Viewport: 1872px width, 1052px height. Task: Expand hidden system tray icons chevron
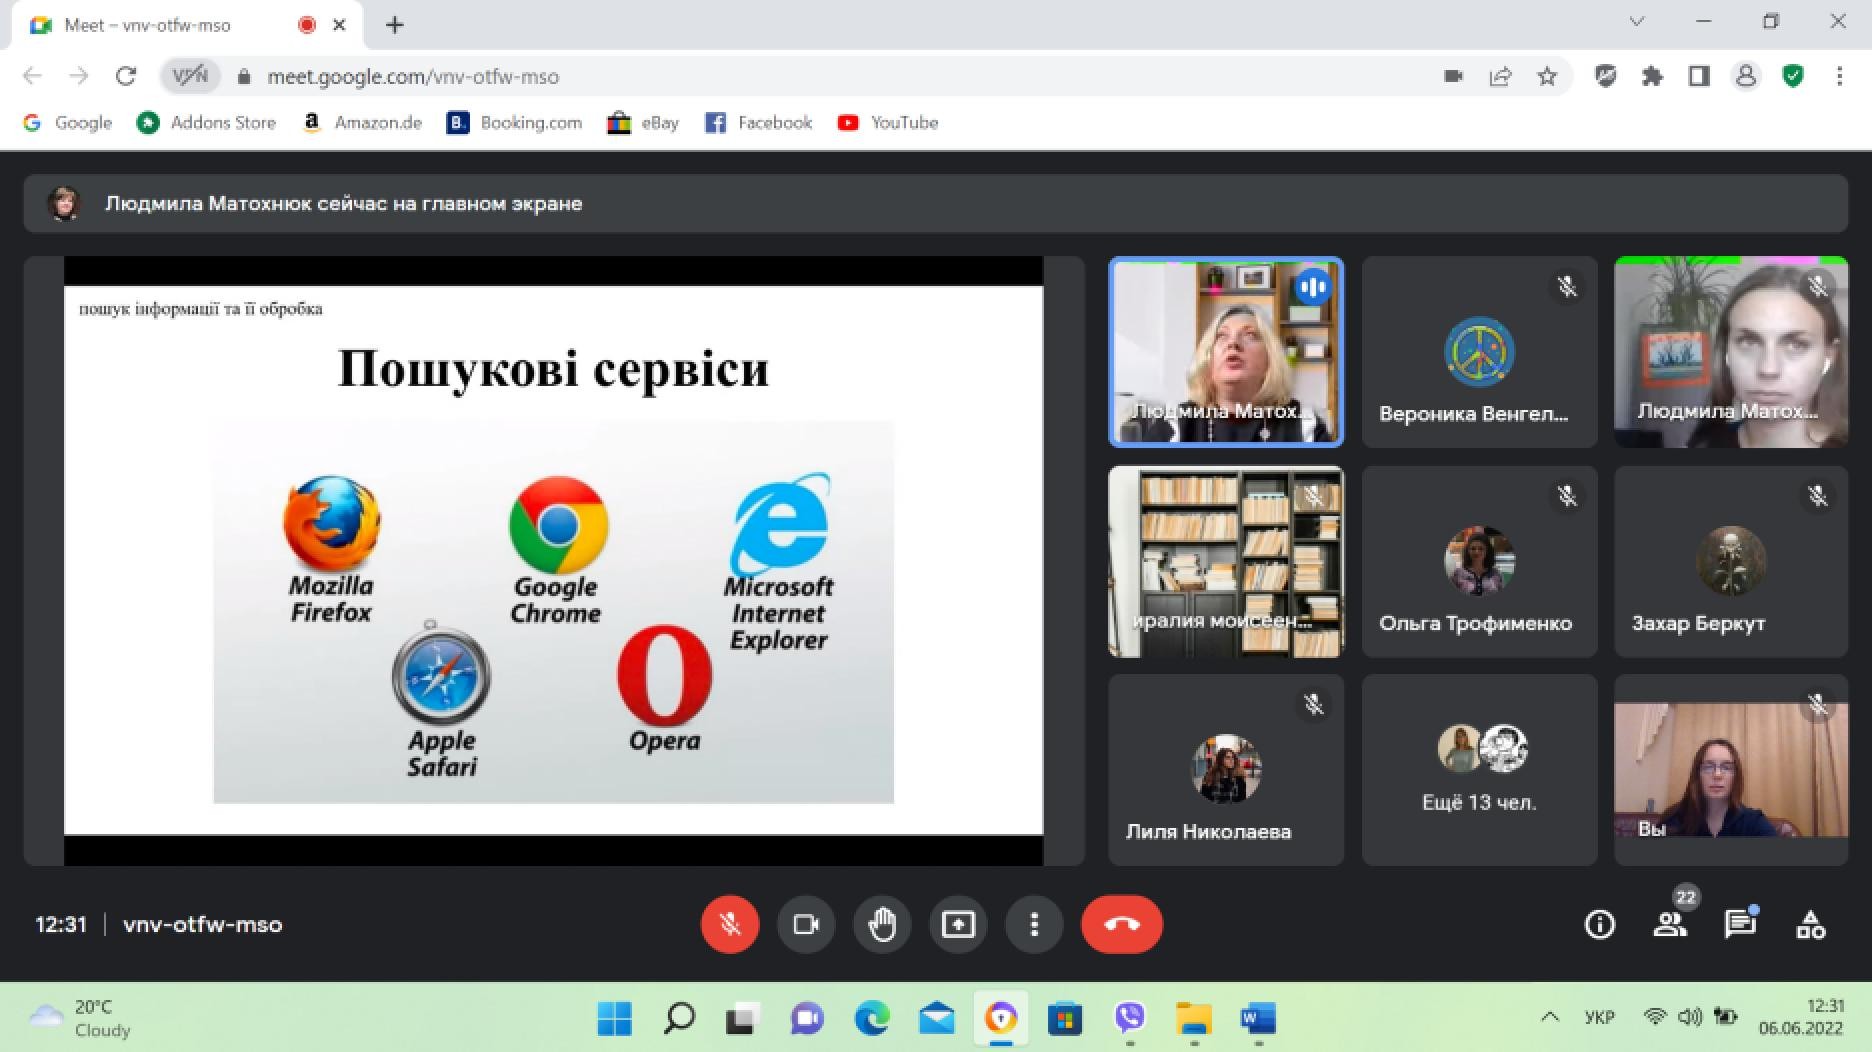pyautogui.click(x=1550, y=1017)
